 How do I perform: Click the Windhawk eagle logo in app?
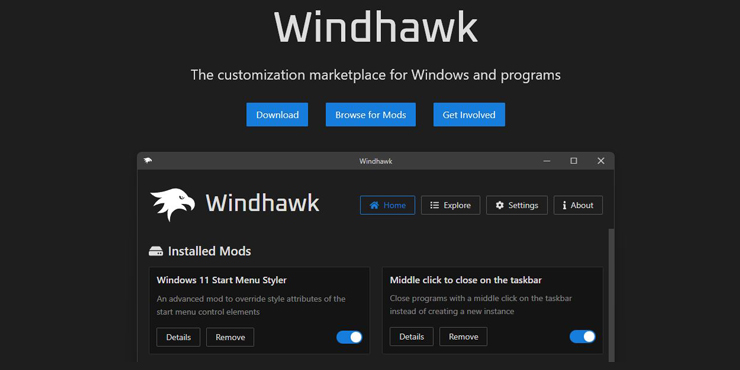172,204
